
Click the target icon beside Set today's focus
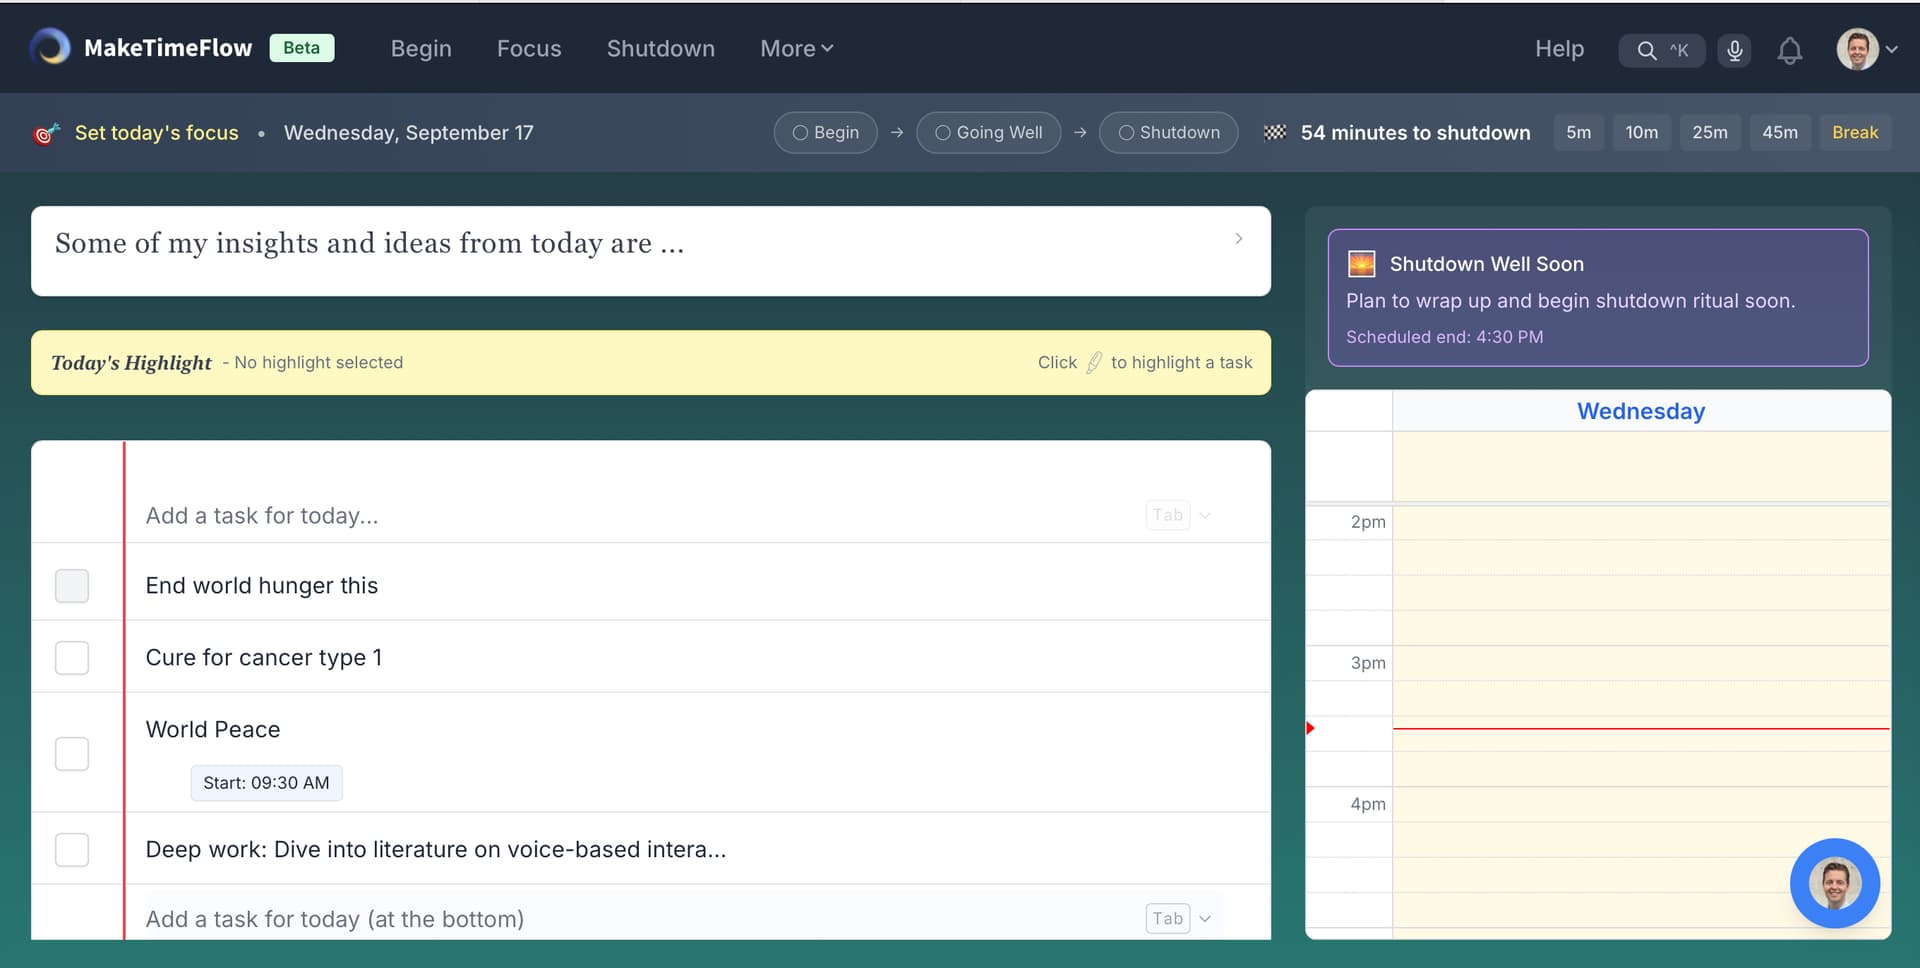pos(46,133)
